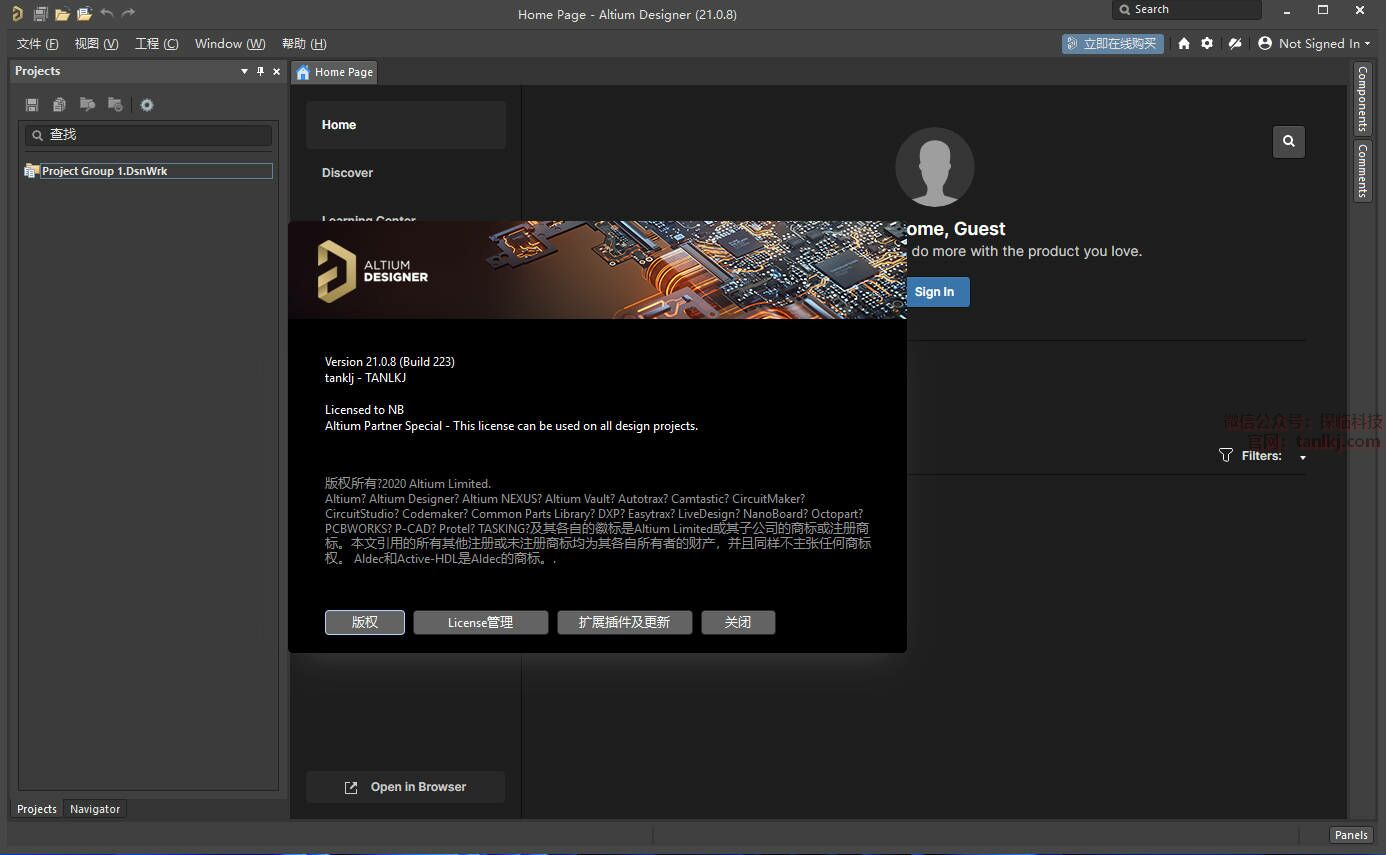Viewport: 1386px width, 855px height.
Task: Click the home icon in the top-right toolbar
Action: point(1184,44)
